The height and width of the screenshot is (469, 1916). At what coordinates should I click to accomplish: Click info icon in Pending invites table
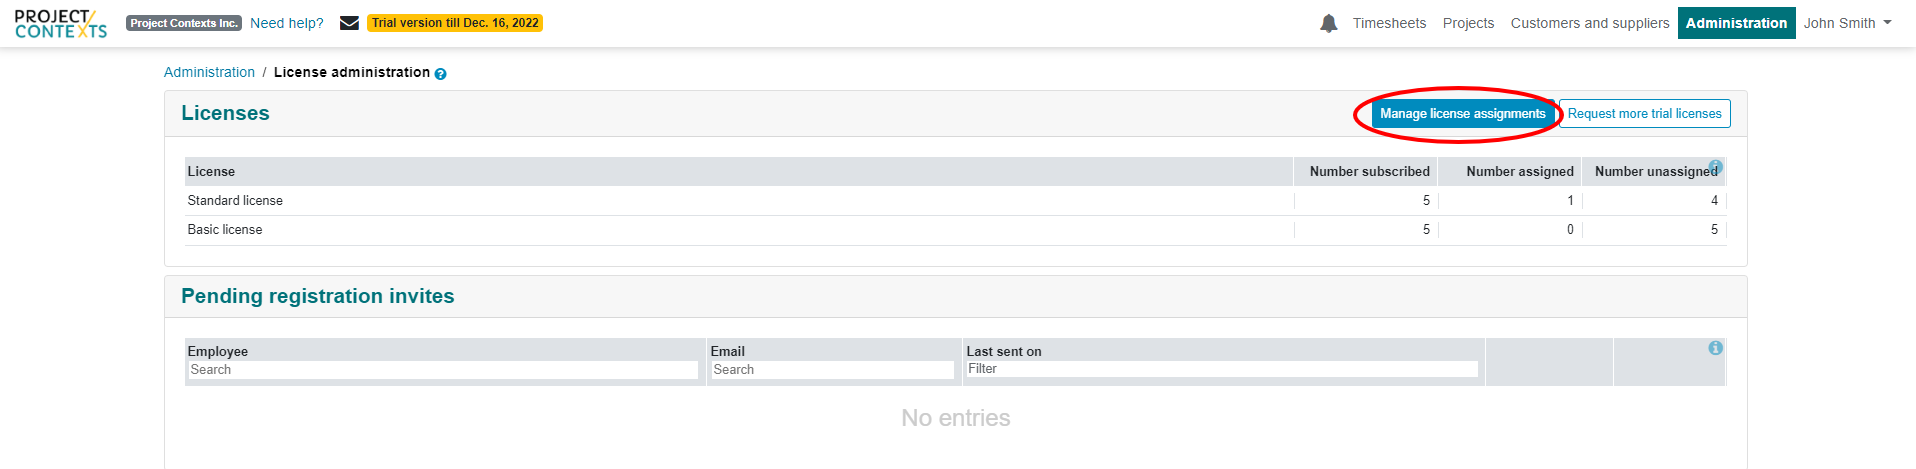(x=1715, y=348)
